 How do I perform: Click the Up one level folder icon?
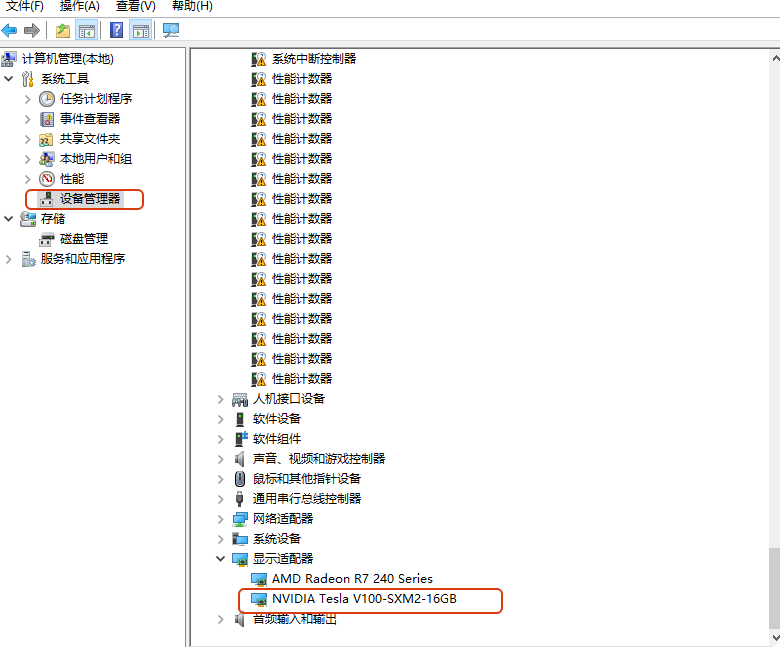[63, 30]
